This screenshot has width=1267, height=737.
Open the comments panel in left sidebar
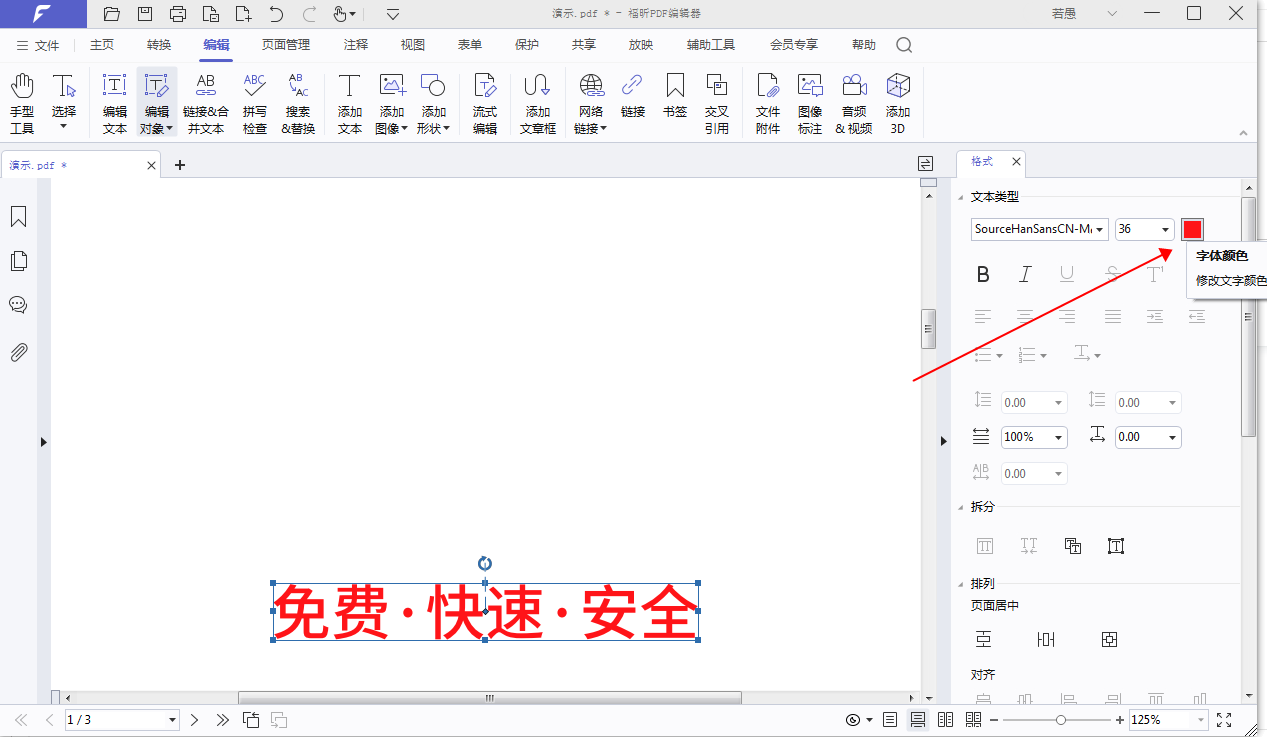click(x=18, y=305)
